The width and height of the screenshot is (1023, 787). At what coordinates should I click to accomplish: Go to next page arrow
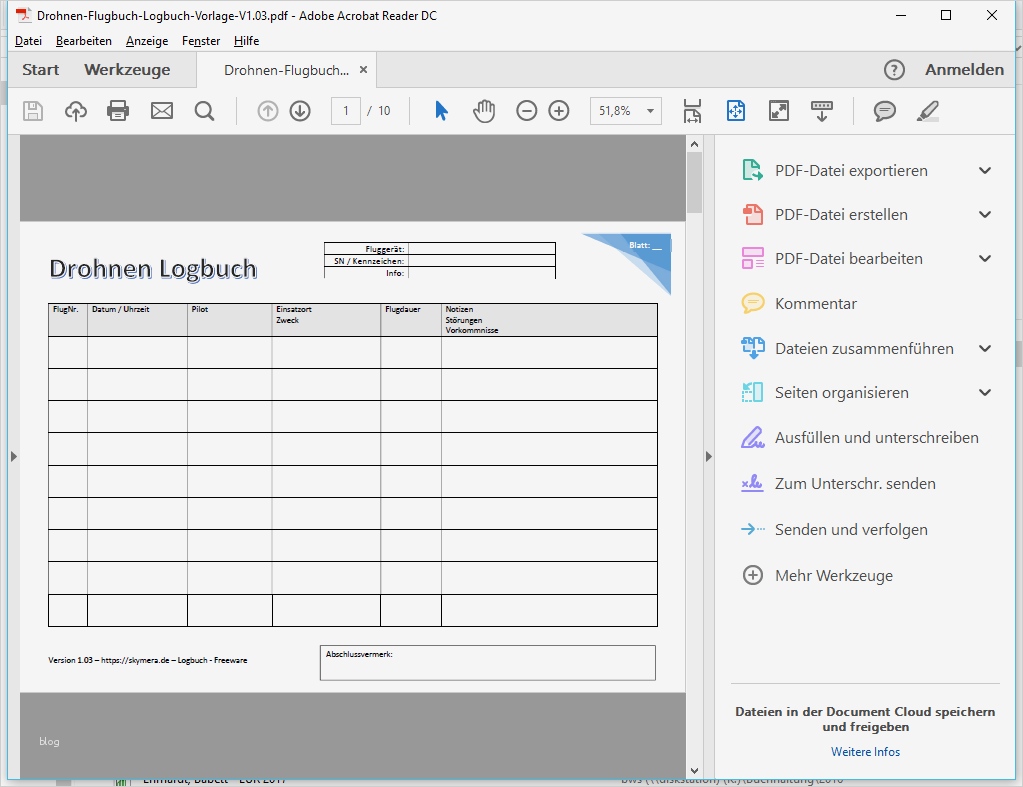click(300, 111)
